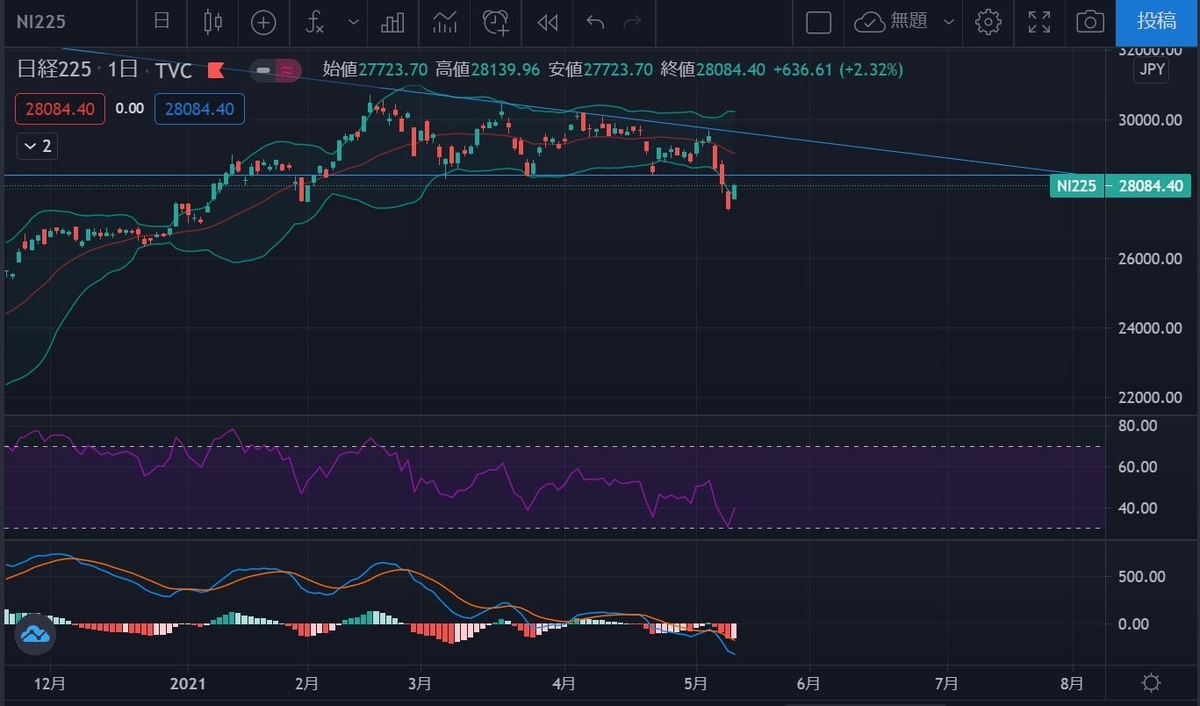Click the undo arrow
1200x706 pixels.
pos(594,22)
